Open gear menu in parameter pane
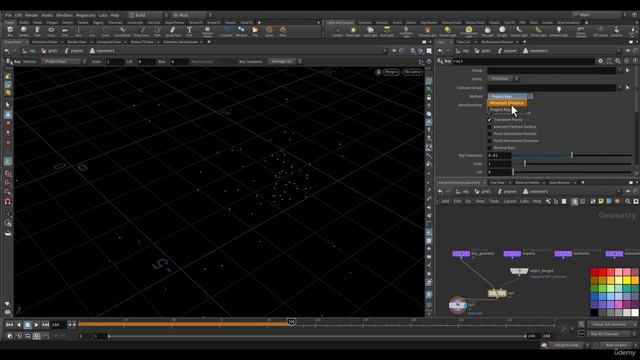The image size is (640, 360). 600,61
